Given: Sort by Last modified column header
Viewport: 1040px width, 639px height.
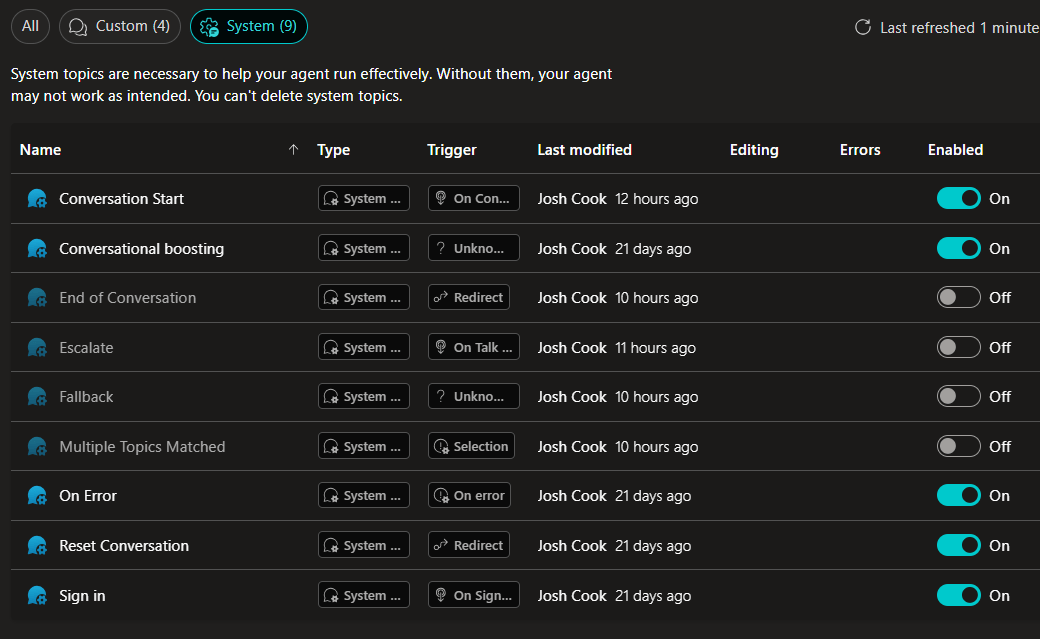Looking at the screenshot, I should tap(584, 150).
